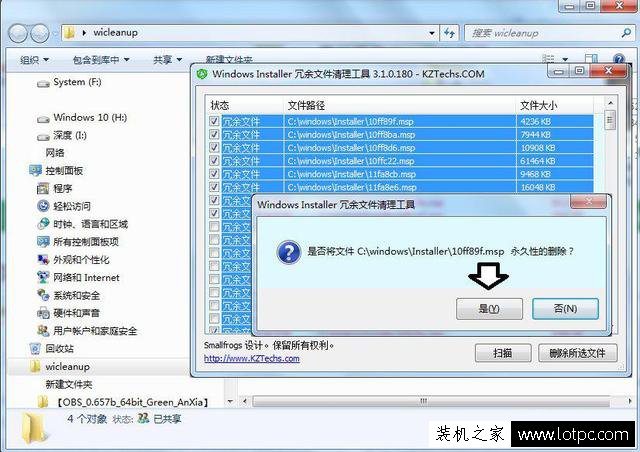Click the 新建文件夹 toolbar button
This screenshot has width=640, height=452.
tap(229, 60)
